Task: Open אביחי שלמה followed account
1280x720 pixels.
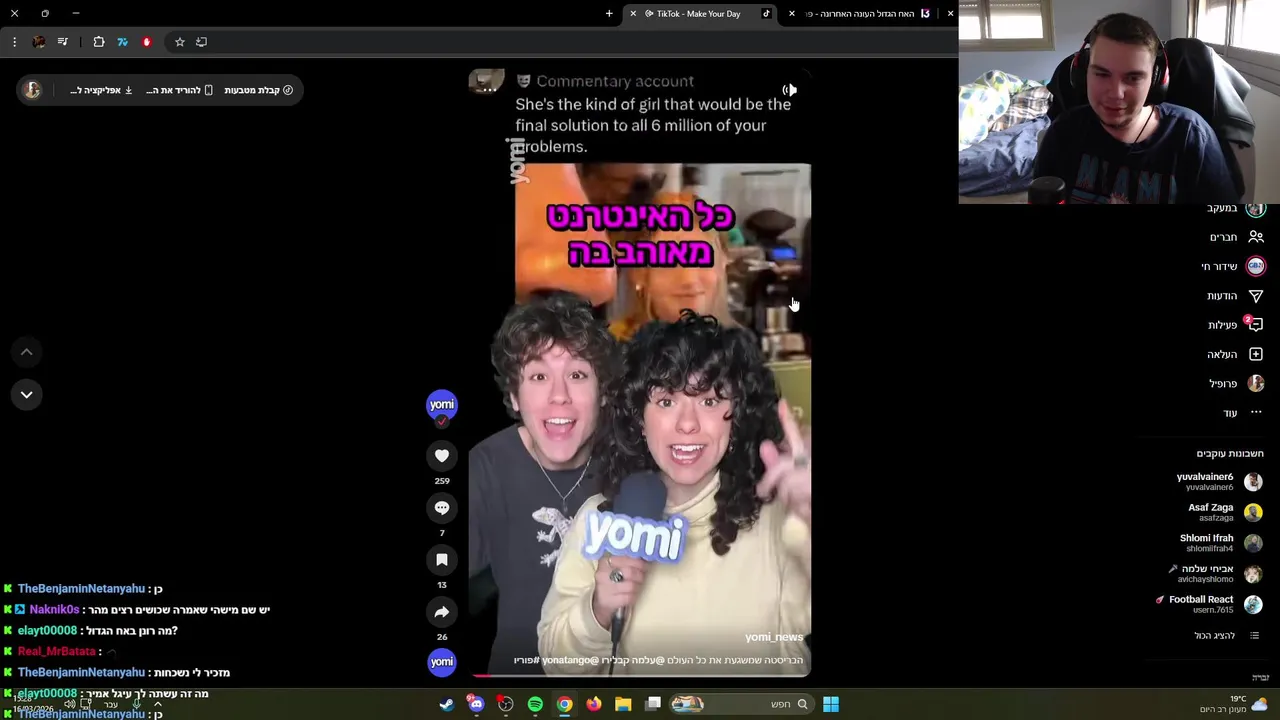Action: 1215,573
